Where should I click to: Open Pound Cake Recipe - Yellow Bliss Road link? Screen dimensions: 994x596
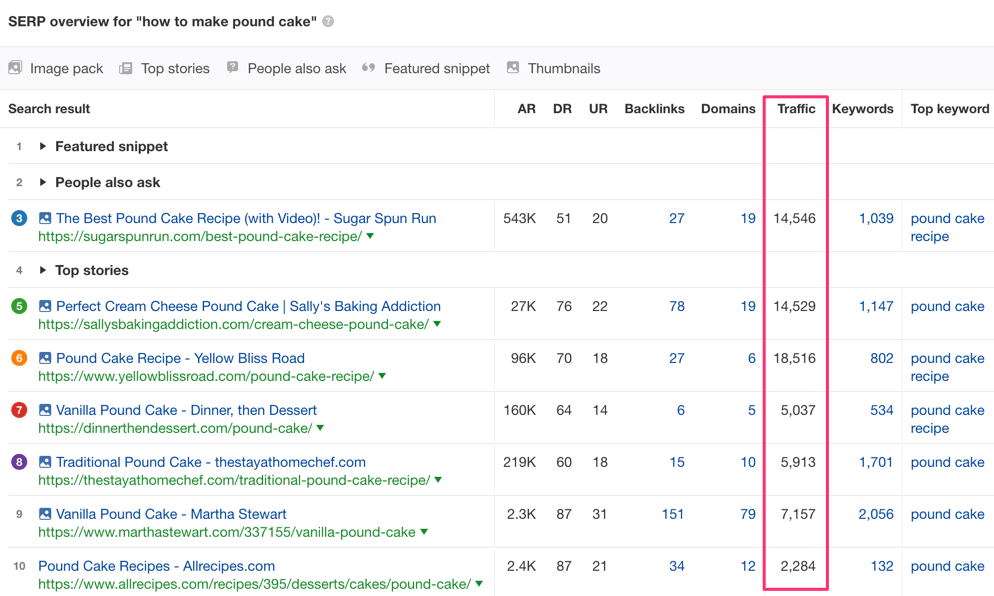[180, 358]
